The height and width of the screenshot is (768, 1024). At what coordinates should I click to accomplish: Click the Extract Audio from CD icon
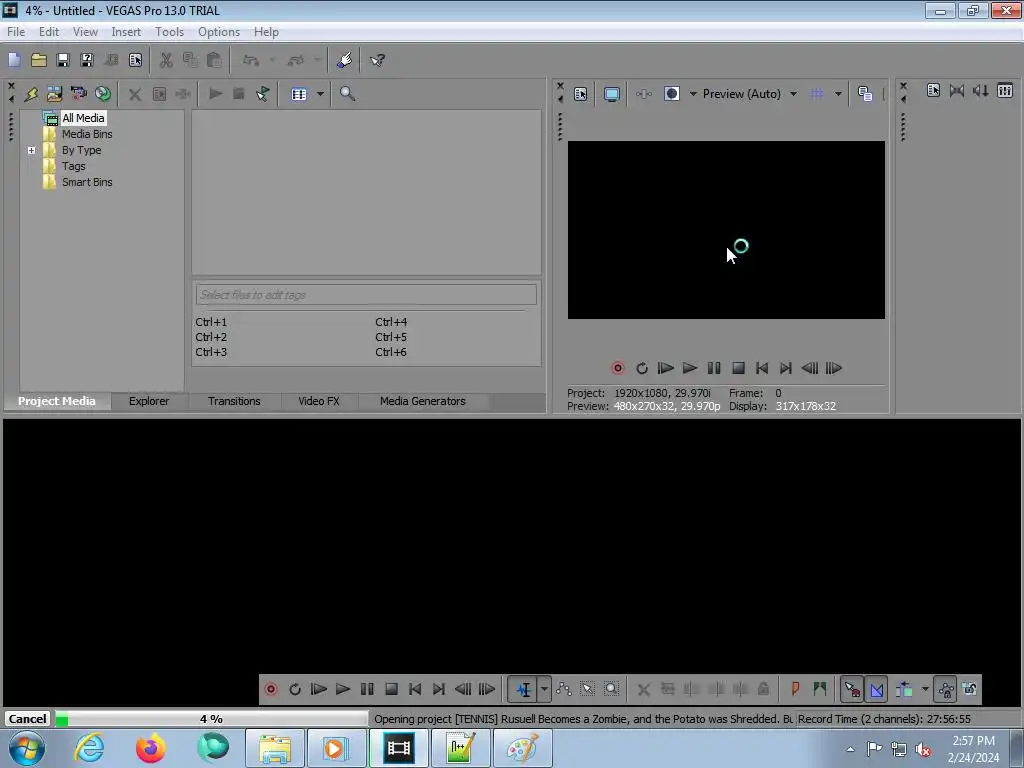pyautogui.click(x=103, y=94)
